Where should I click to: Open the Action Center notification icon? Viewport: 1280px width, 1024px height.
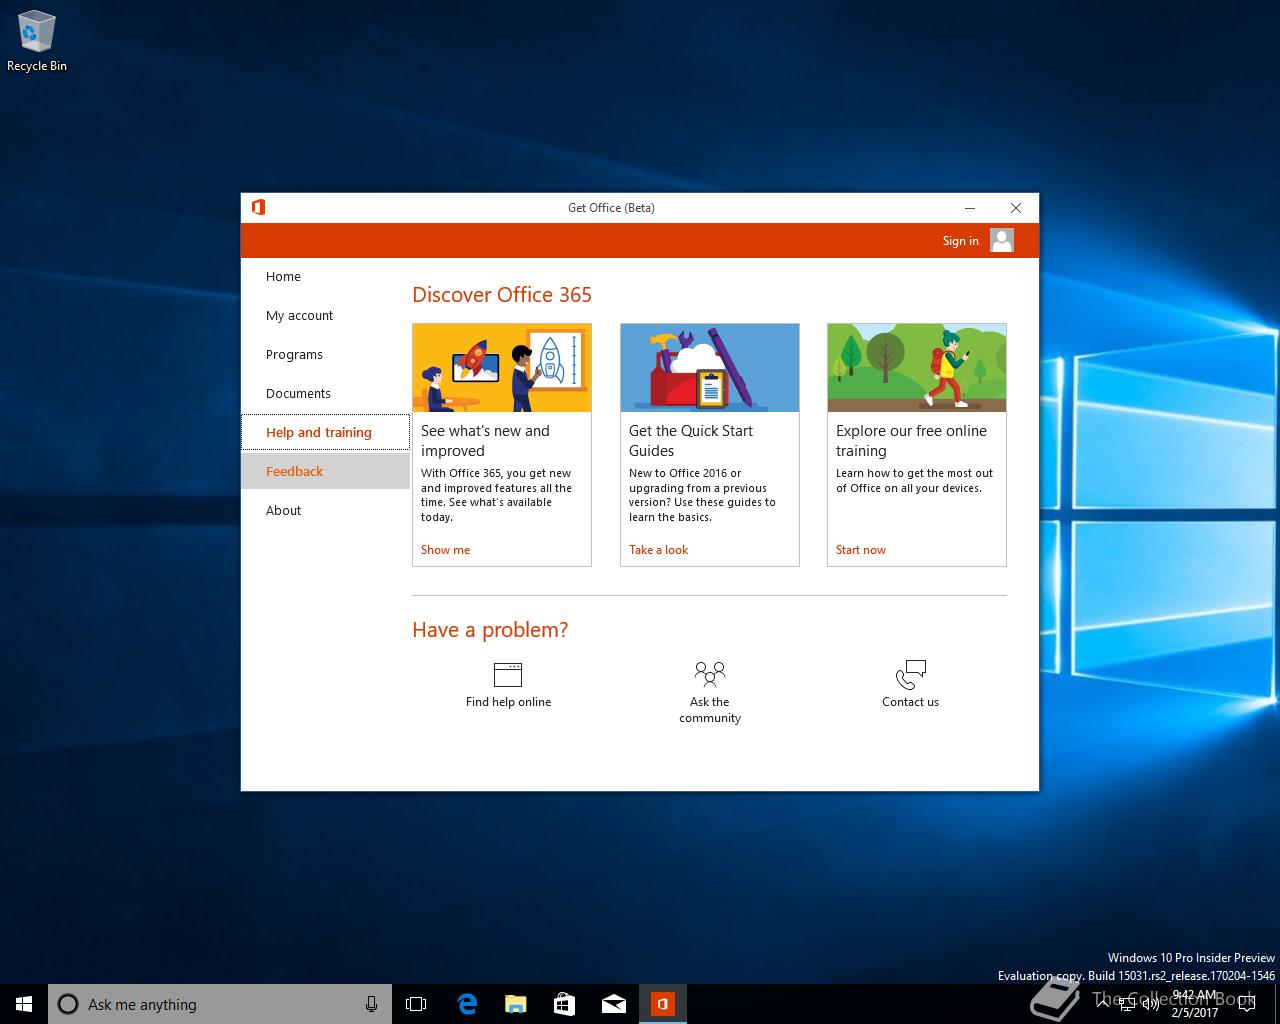(1247, 1004)
